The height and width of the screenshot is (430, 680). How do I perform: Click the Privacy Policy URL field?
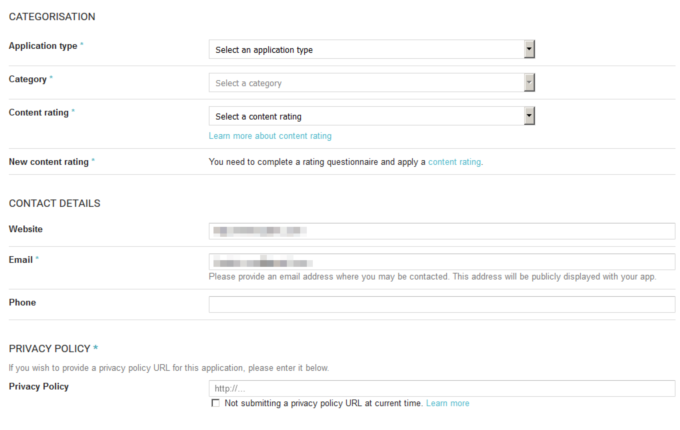click(x=442, y=388)
